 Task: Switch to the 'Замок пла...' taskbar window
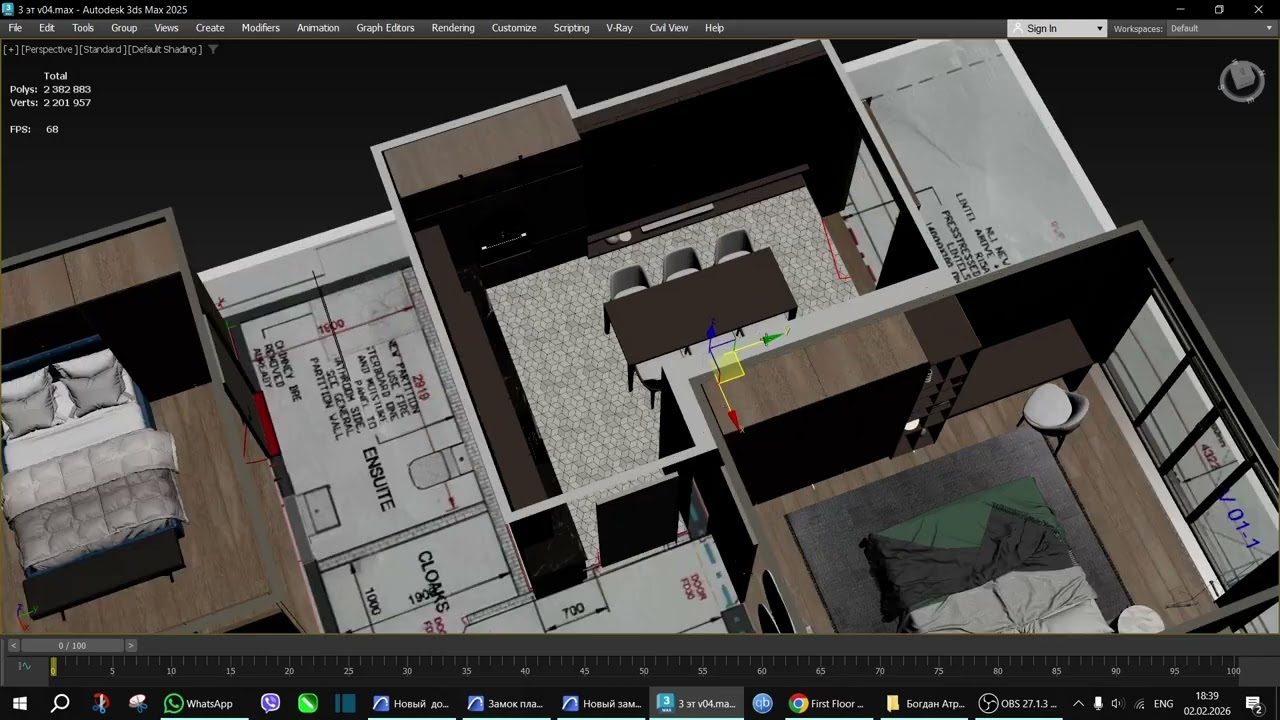pyautogui.click(x=505, y=703)
